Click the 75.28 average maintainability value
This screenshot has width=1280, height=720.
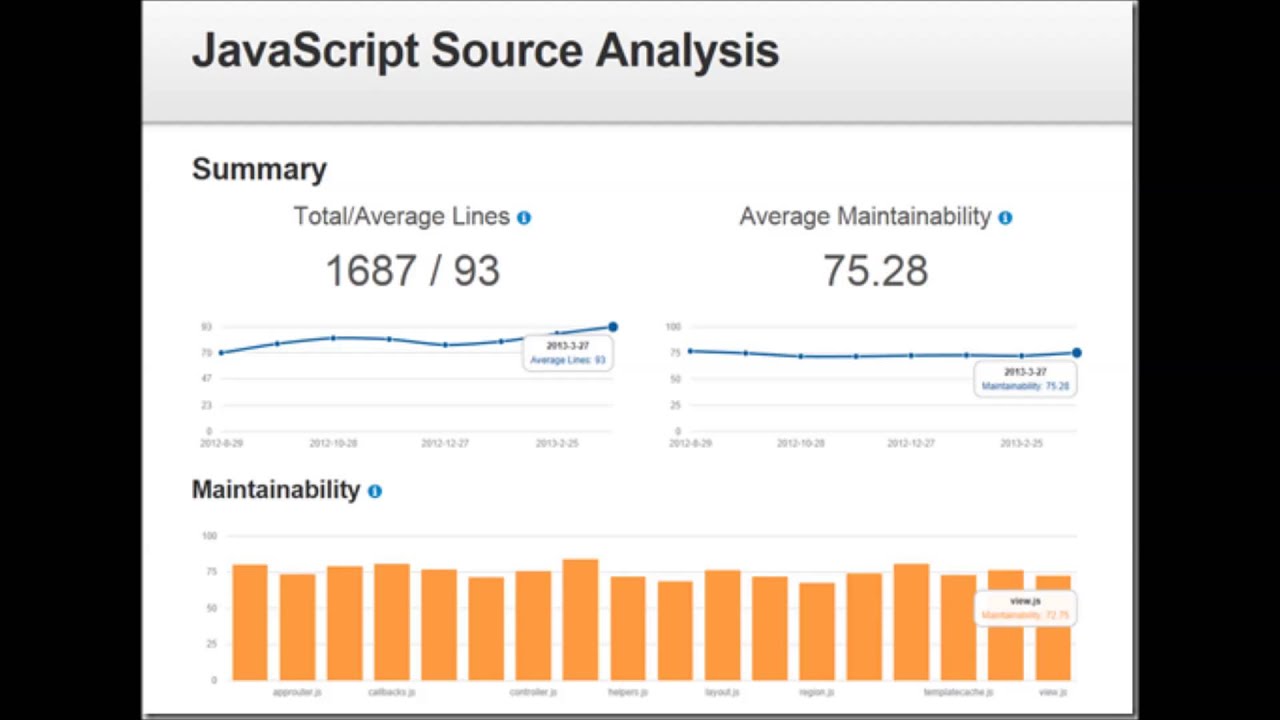point(875,272)
